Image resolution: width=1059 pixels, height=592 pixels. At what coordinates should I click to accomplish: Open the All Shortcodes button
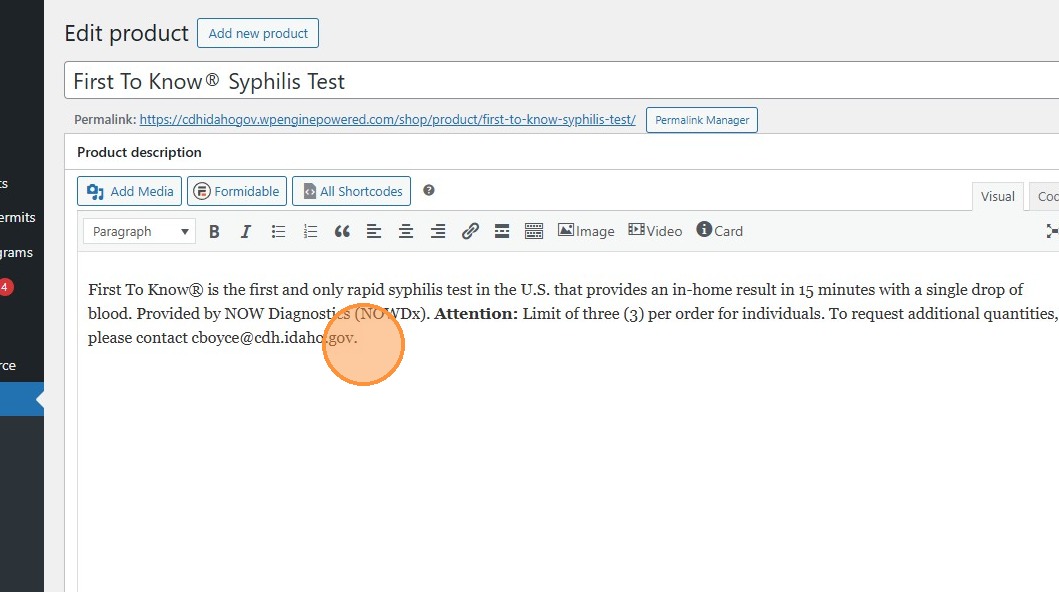(351, 191)
